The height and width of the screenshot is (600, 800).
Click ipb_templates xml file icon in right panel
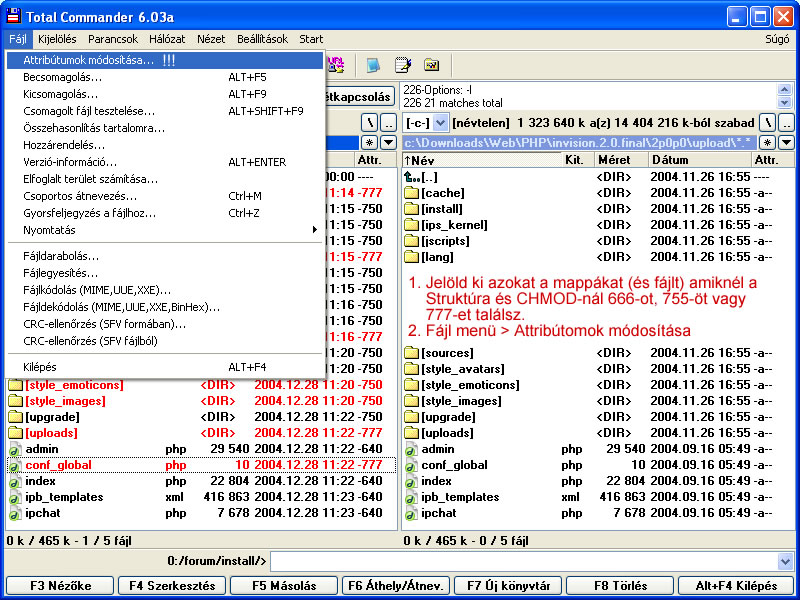pos(410,497)
